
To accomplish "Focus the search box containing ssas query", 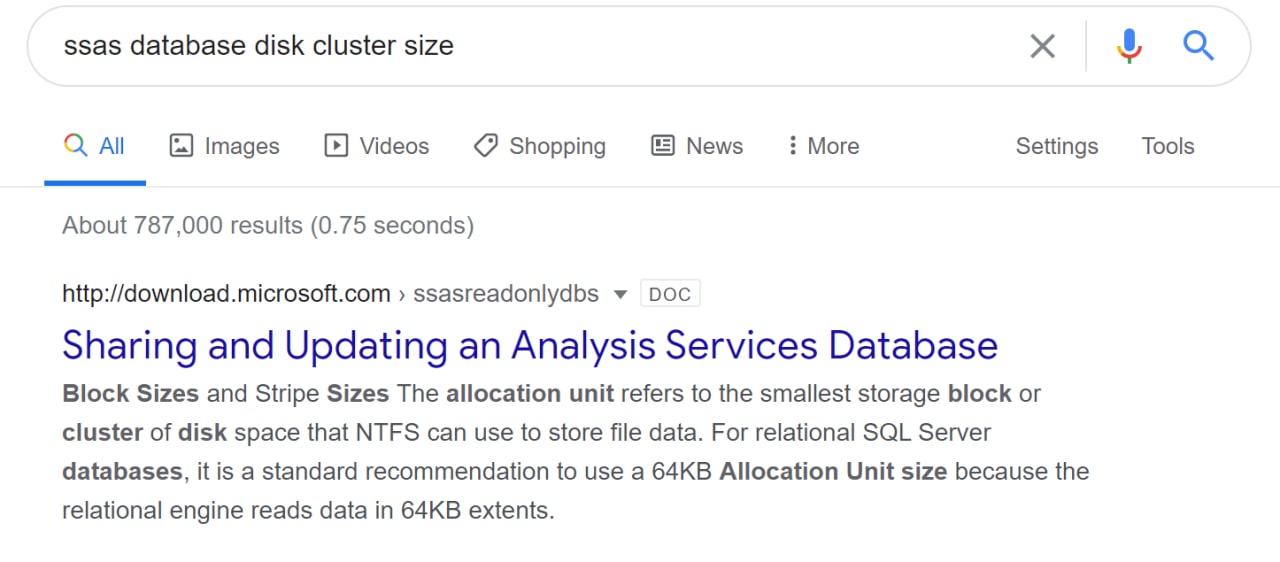I will [x=530, y=46].
